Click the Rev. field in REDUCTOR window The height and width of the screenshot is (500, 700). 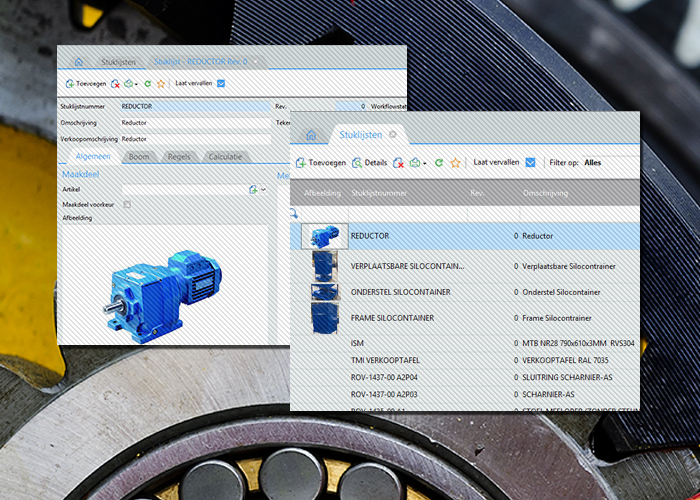coord(350,106)
